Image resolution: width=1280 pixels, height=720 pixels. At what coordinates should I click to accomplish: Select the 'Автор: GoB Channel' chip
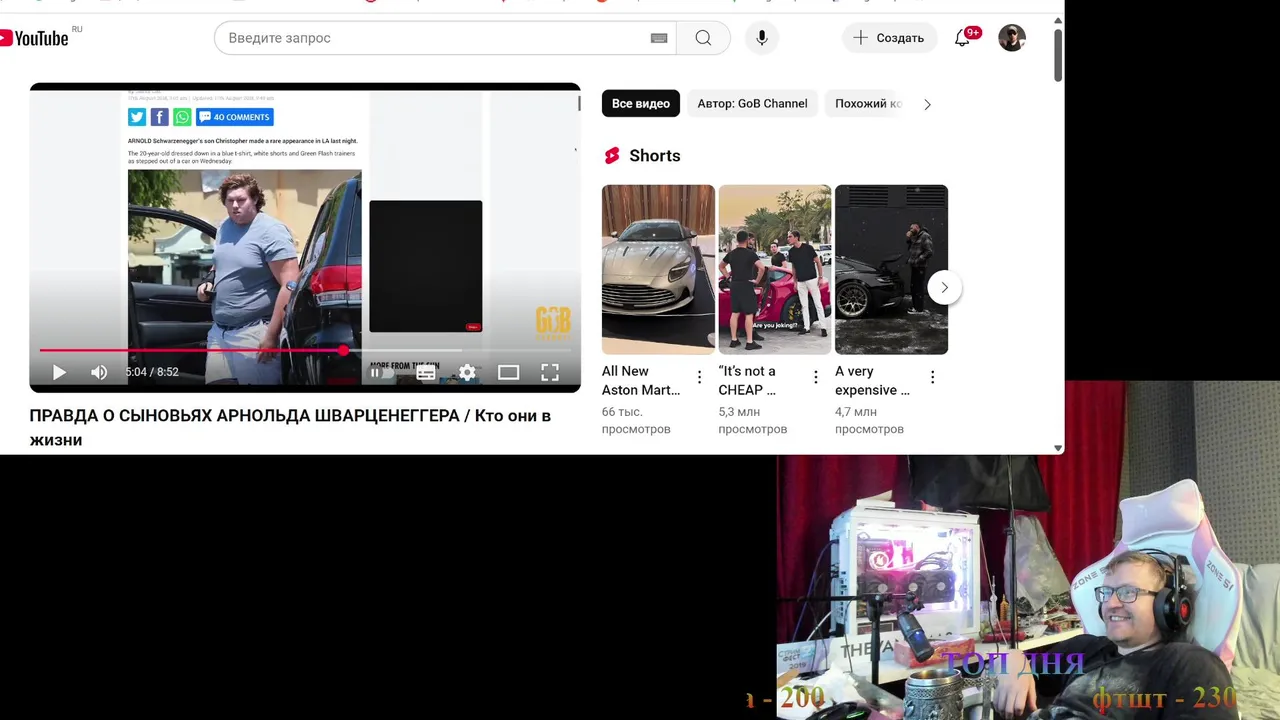pos(752,104)
